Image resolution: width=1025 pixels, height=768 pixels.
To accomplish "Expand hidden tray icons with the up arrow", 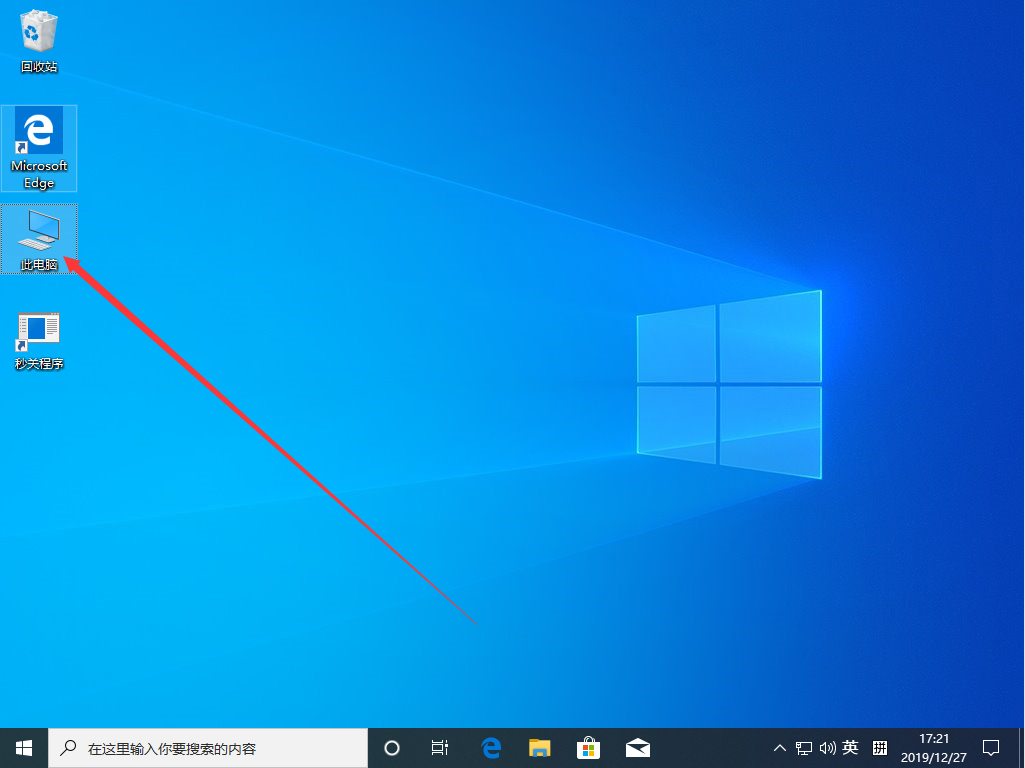I will click(779, 747).
